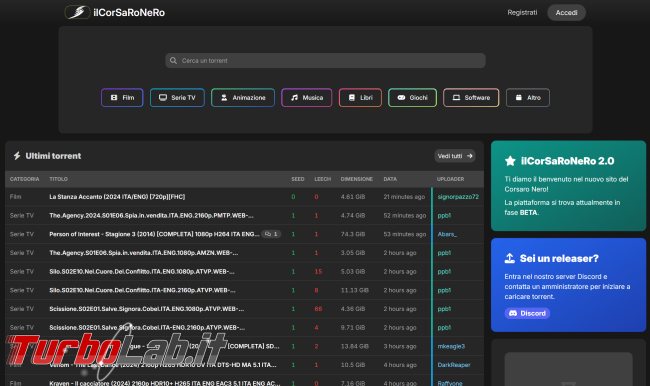Click the Accedi button
Viewport: 650px width, 386px height.
tap(566, 12)
